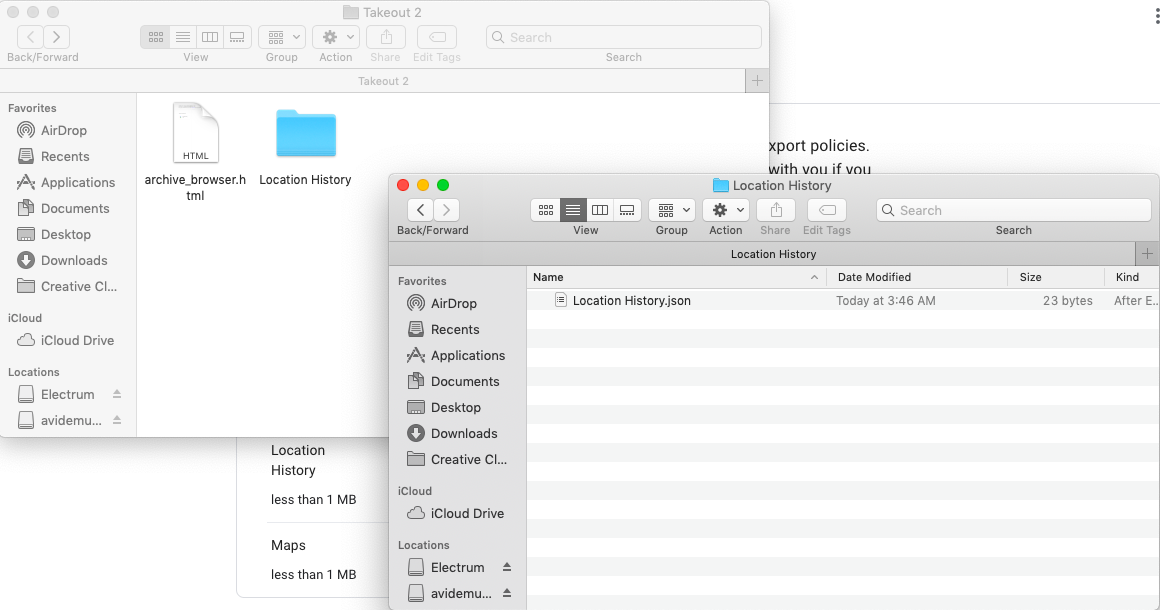The width and height of the screenshot is (1160, 610).
Task: Open AirDrop in Location History window sidebar
Action: [x=454, y=303]
